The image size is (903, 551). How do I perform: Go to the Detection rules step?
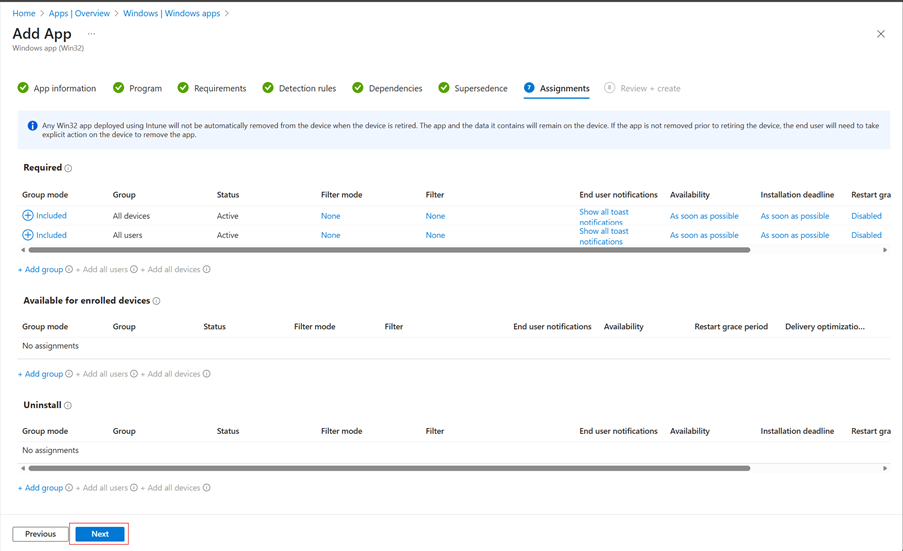click(299, 88)
